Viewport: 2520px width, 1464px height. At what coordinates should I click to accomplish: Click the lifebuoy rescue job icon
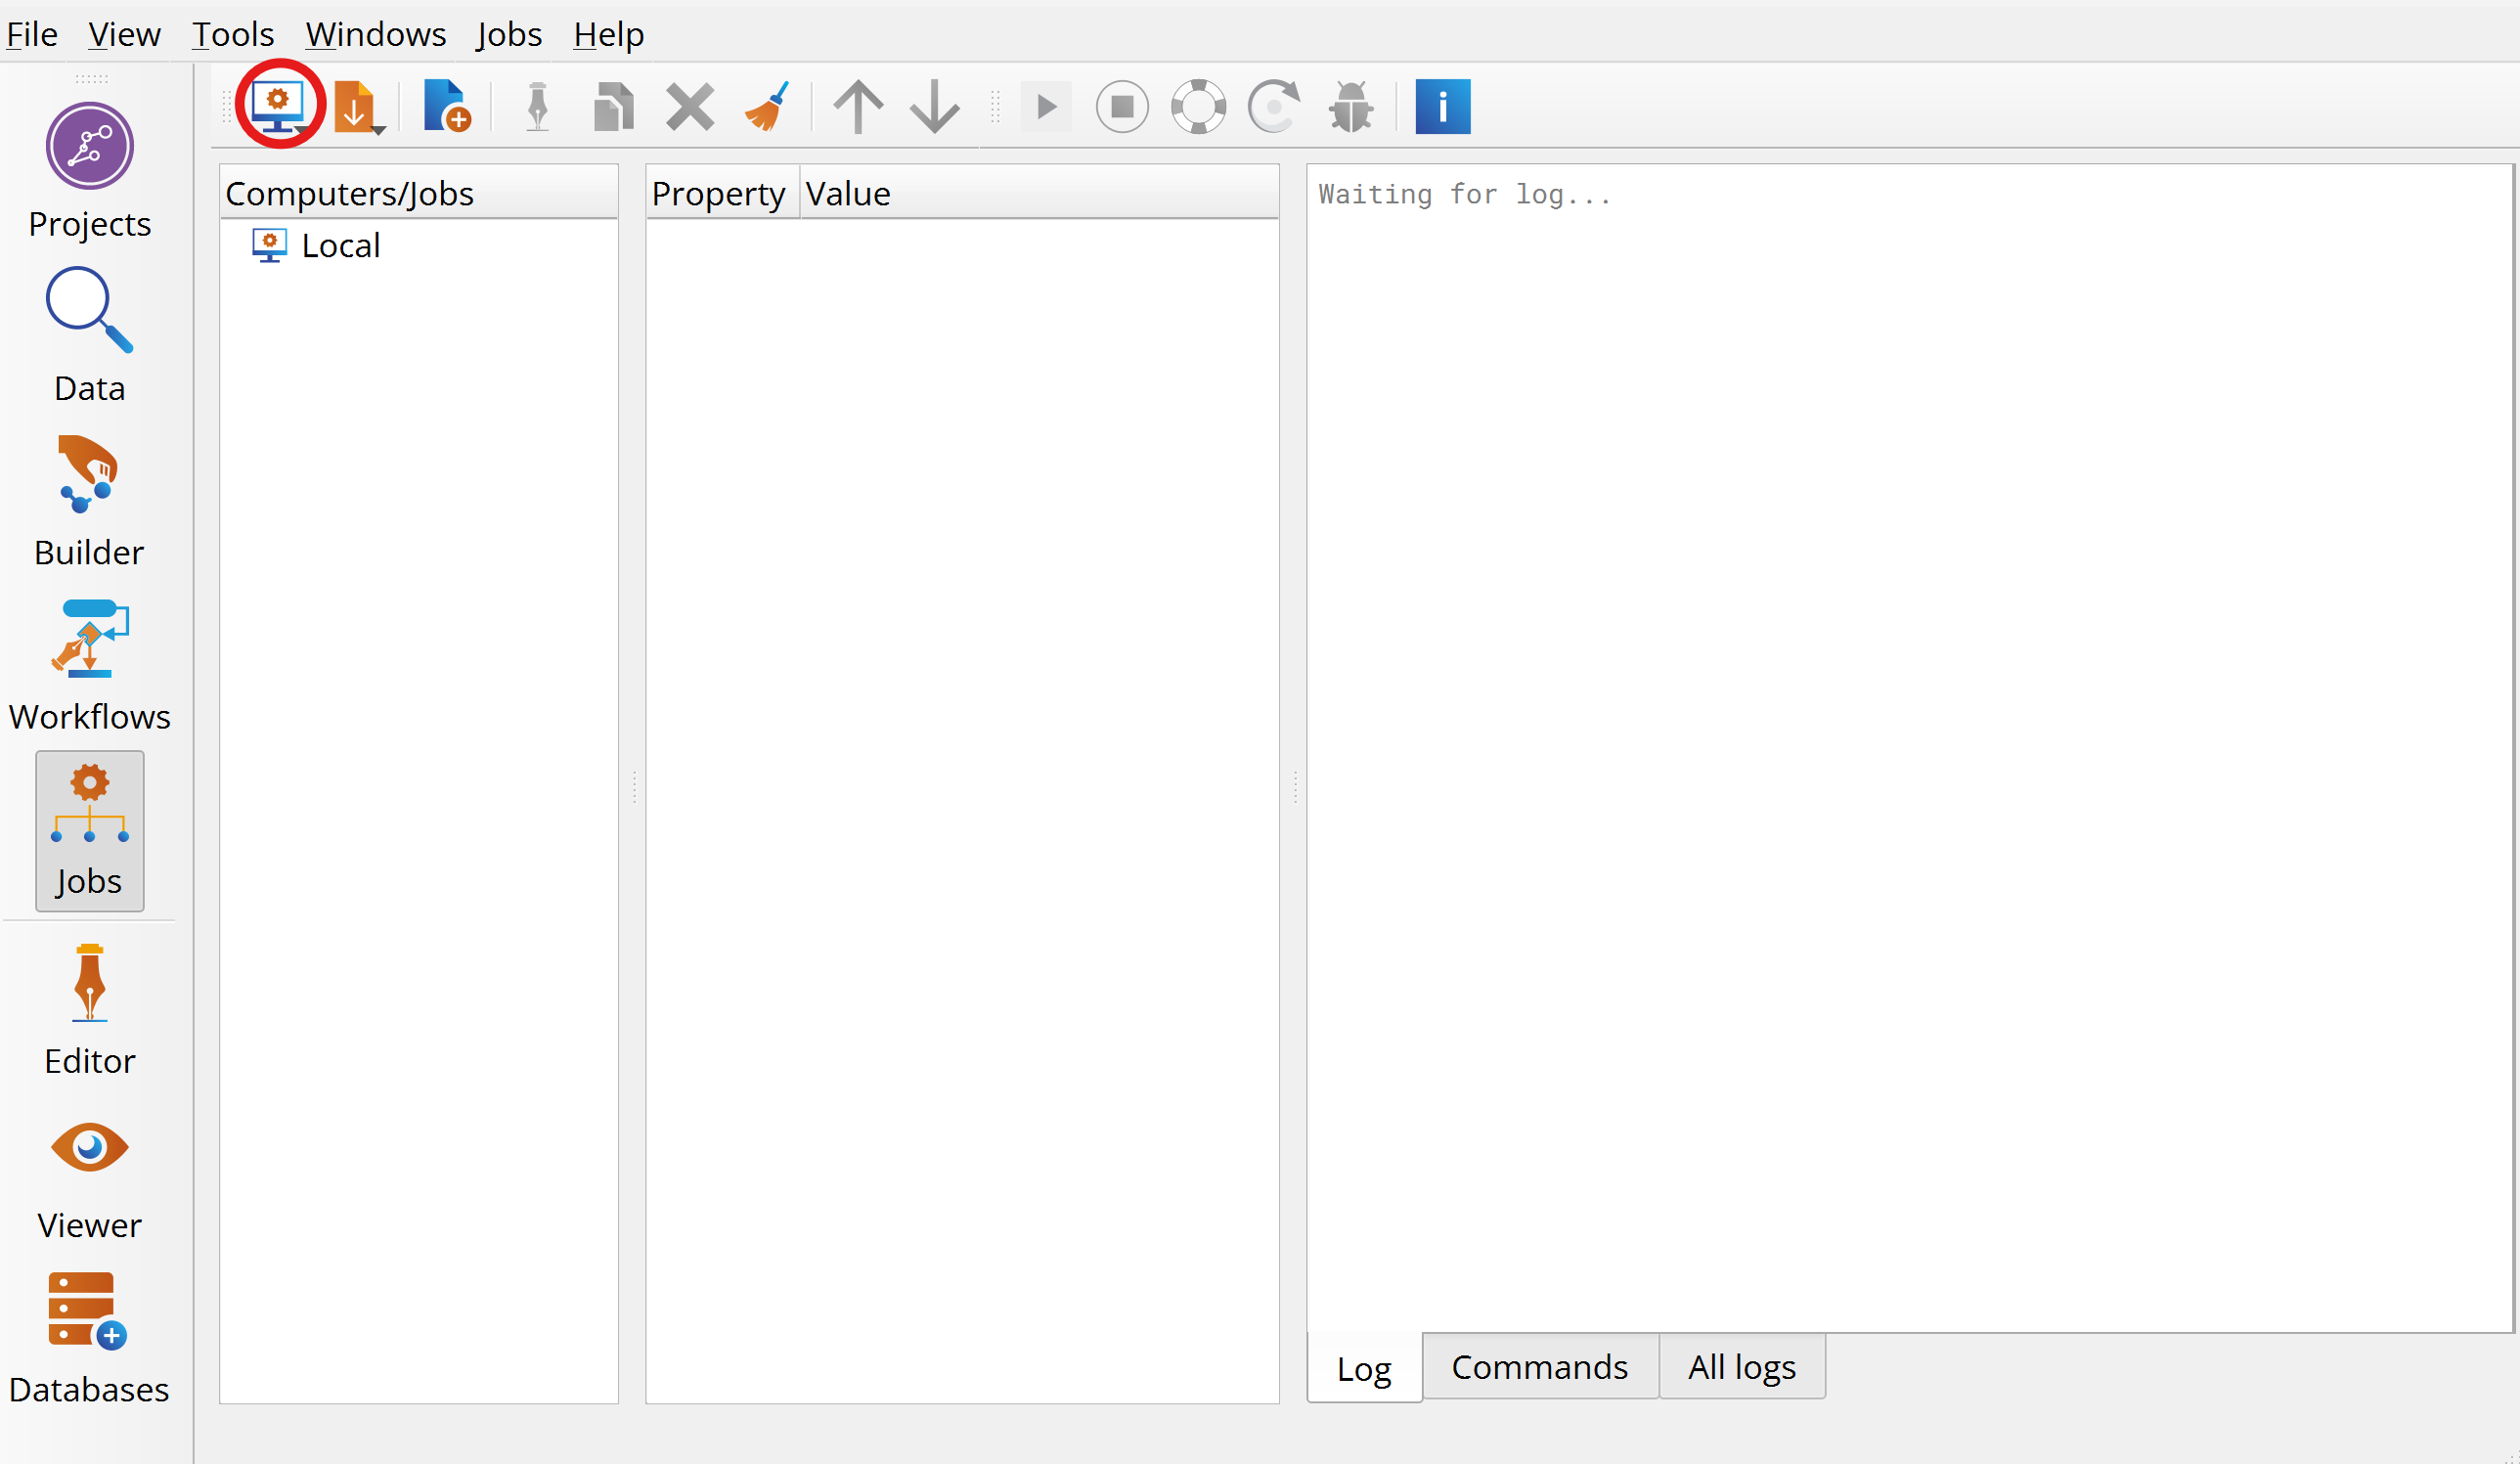(1198, 106)
